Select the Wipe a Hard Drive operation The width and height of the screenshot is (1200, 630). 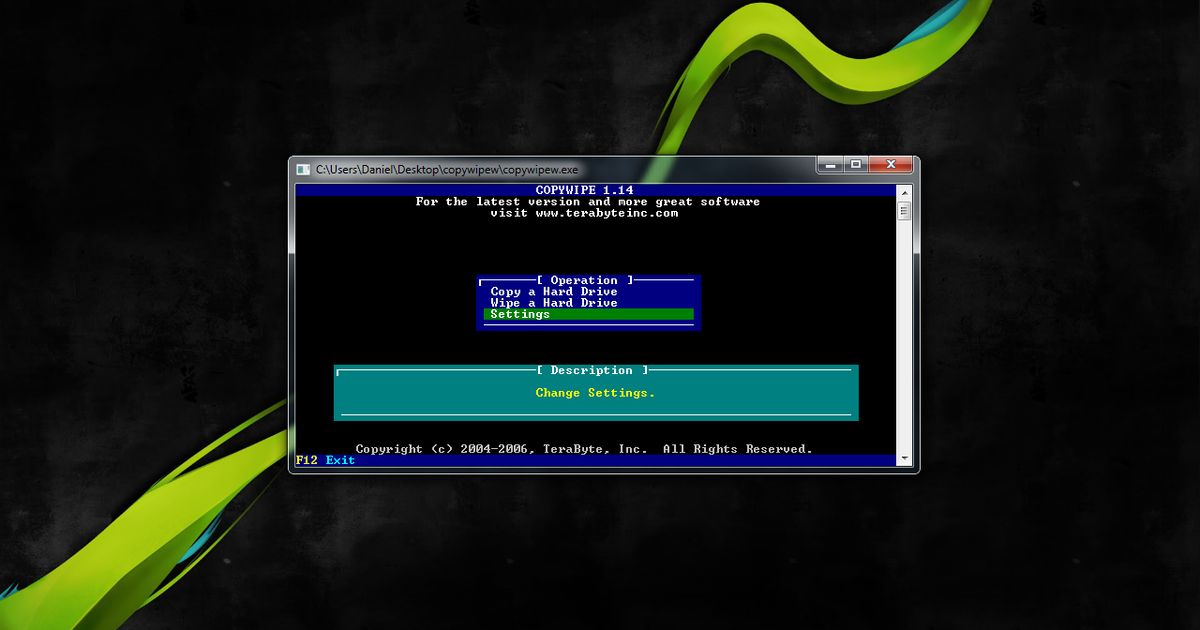tap(552, 302)
